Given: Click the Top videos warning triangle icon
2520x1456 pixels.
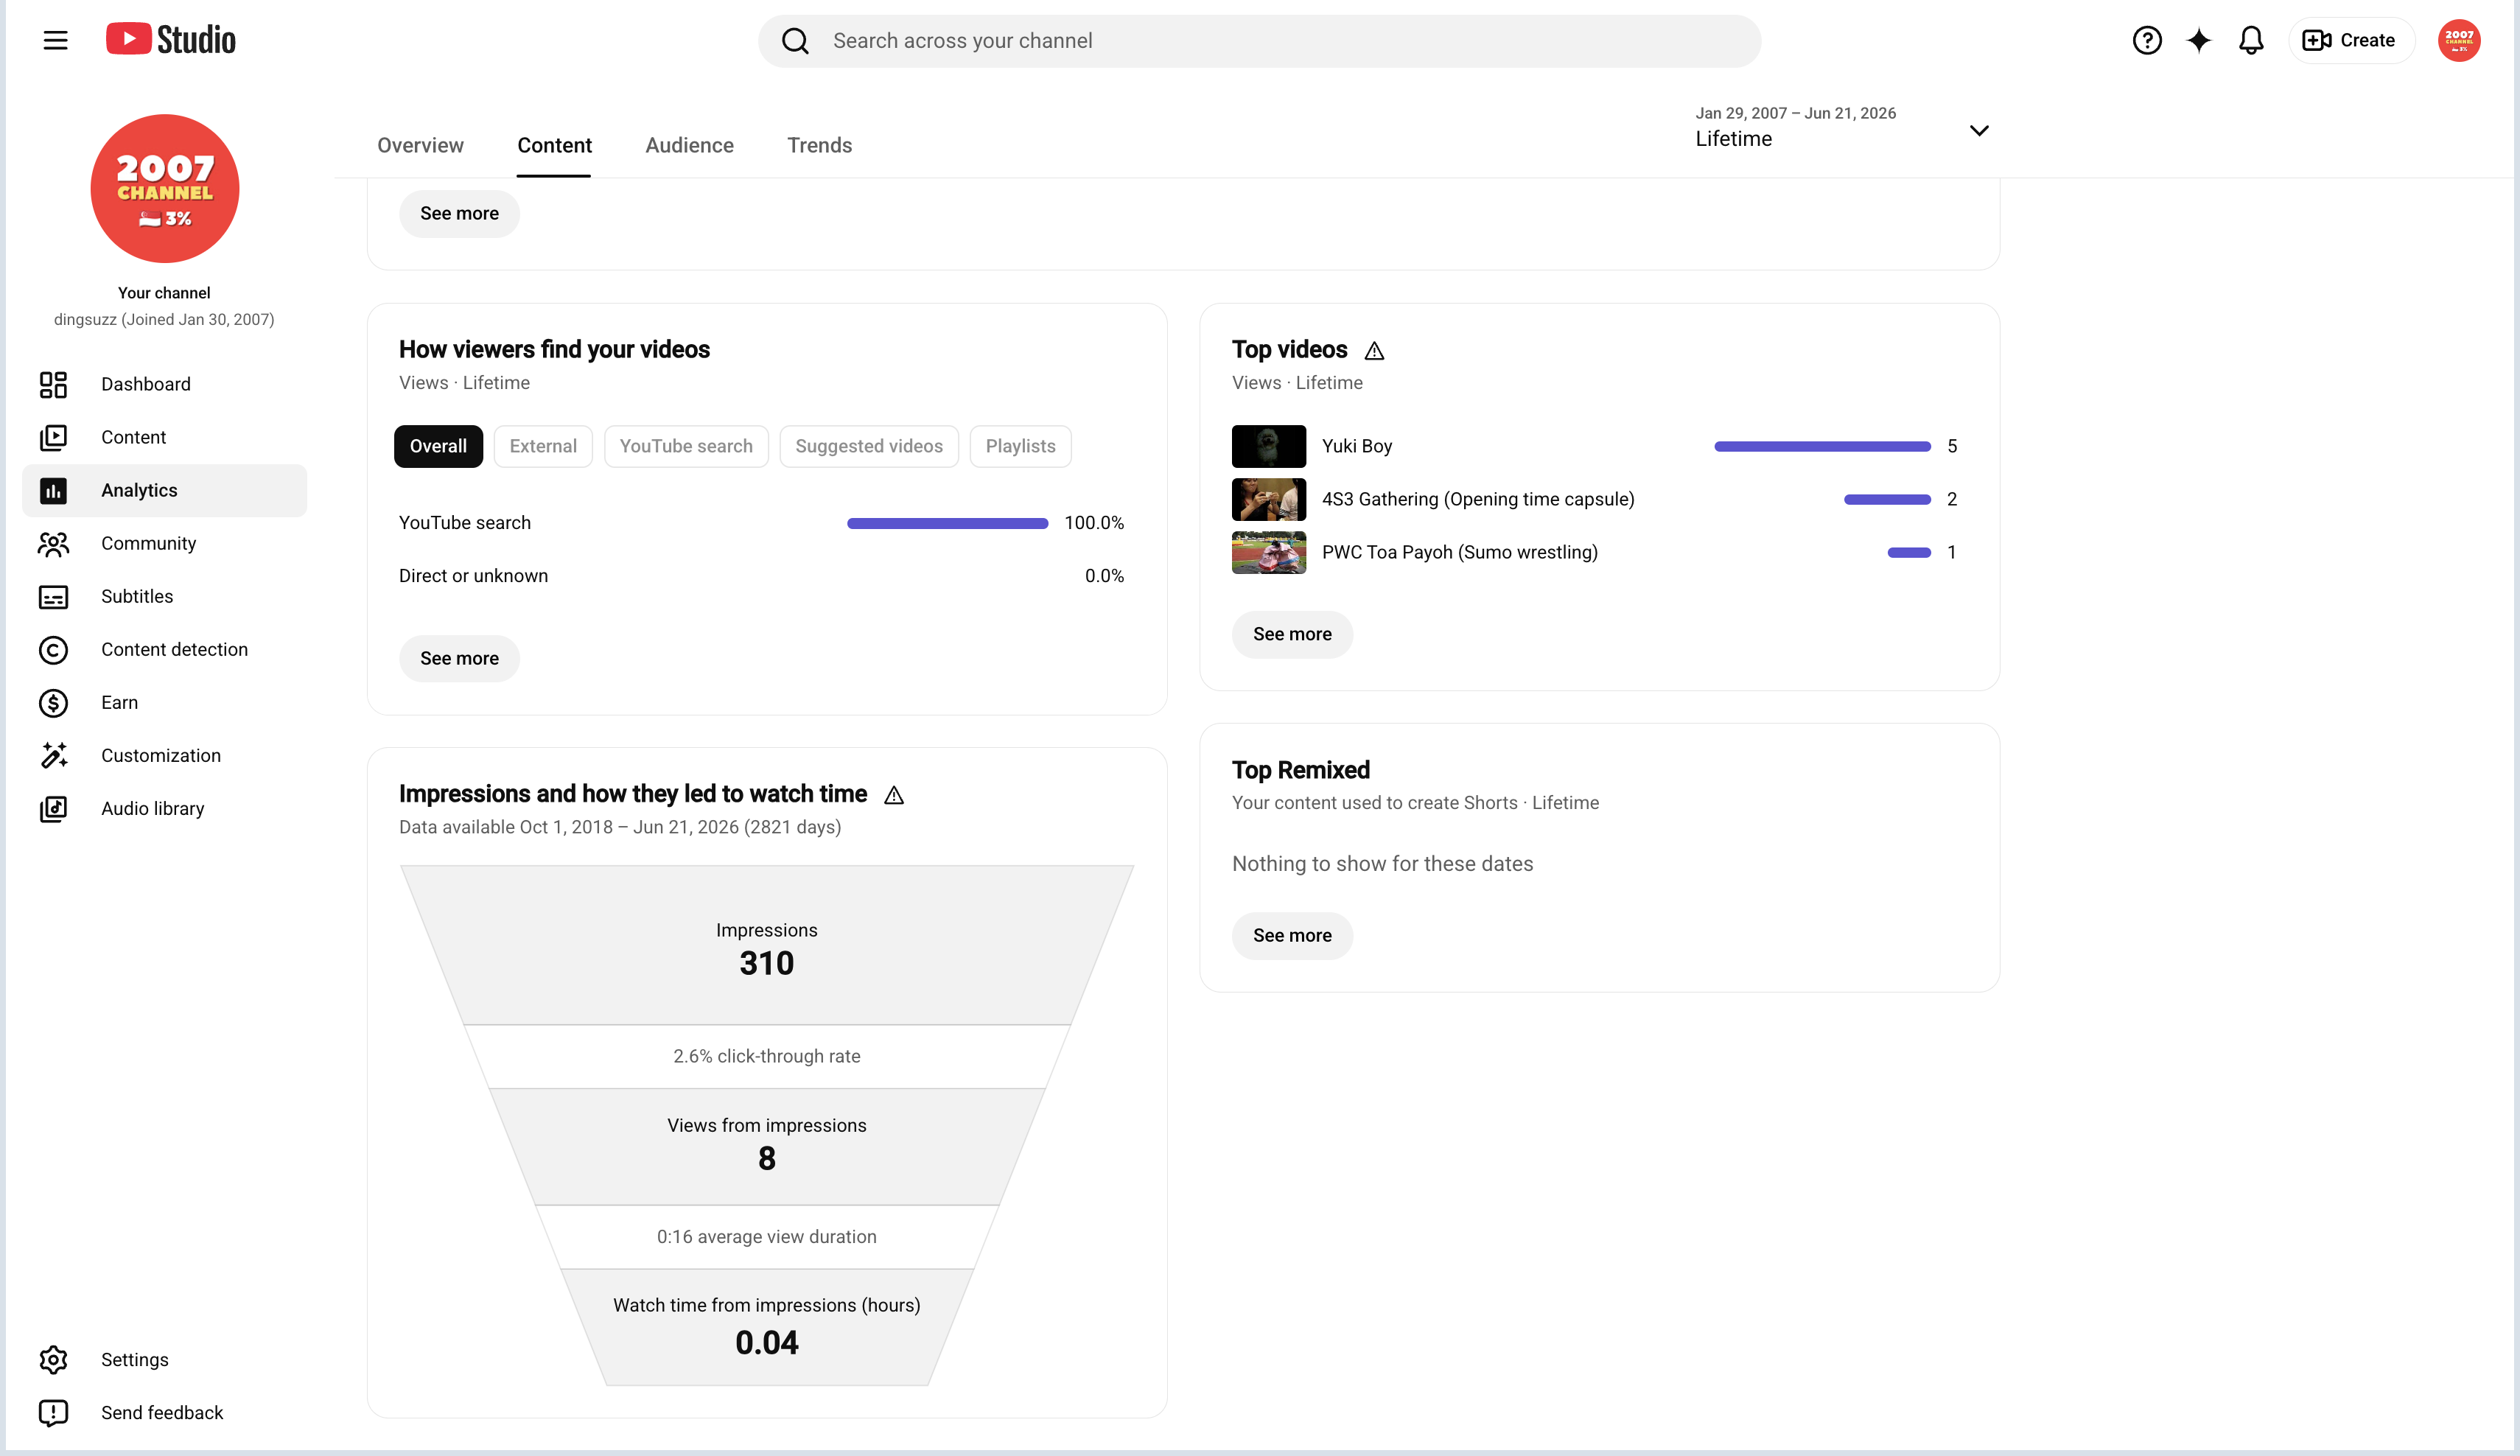Looking at the screenshot, I should 1374,351.
